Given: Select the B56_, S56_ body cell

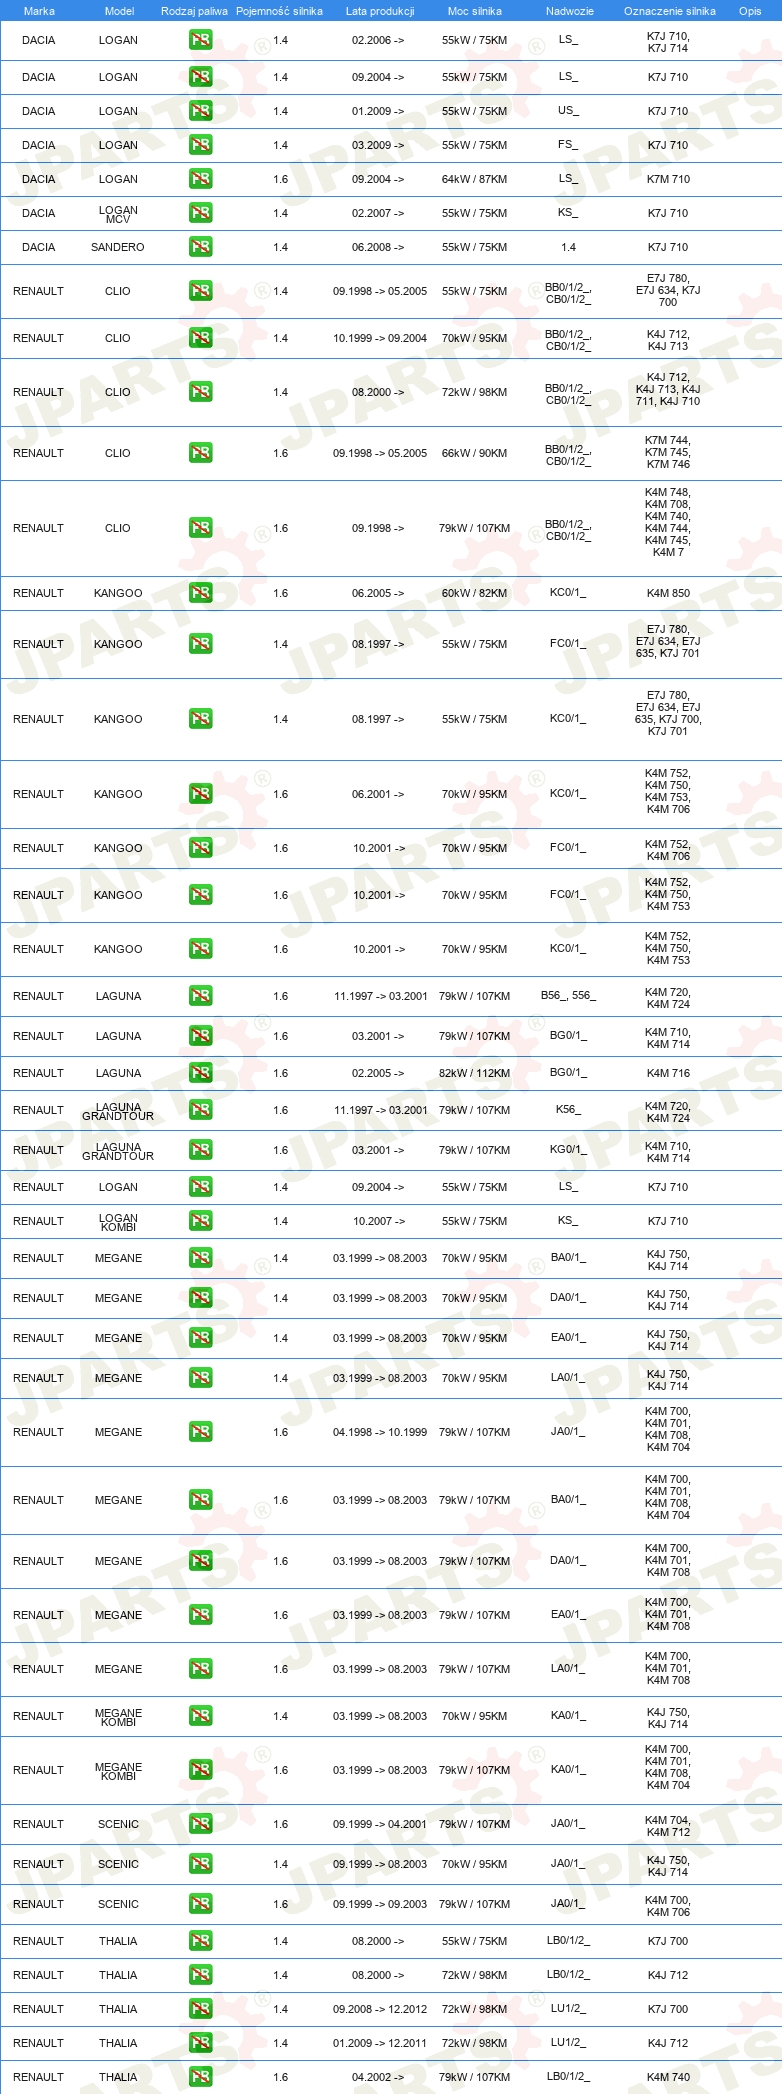Looking at the screenshot, I should pos(568,995).
